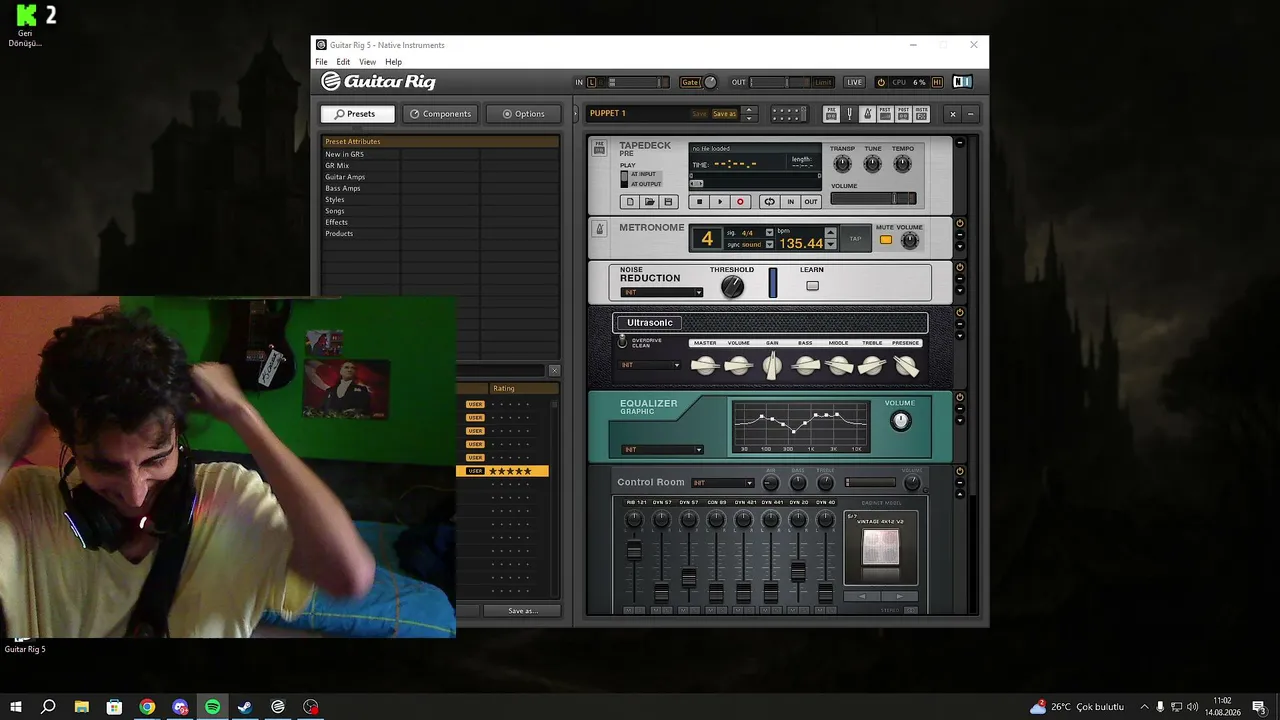Open Steam from taskbar
1280x720 pixels.
point(245,707)
